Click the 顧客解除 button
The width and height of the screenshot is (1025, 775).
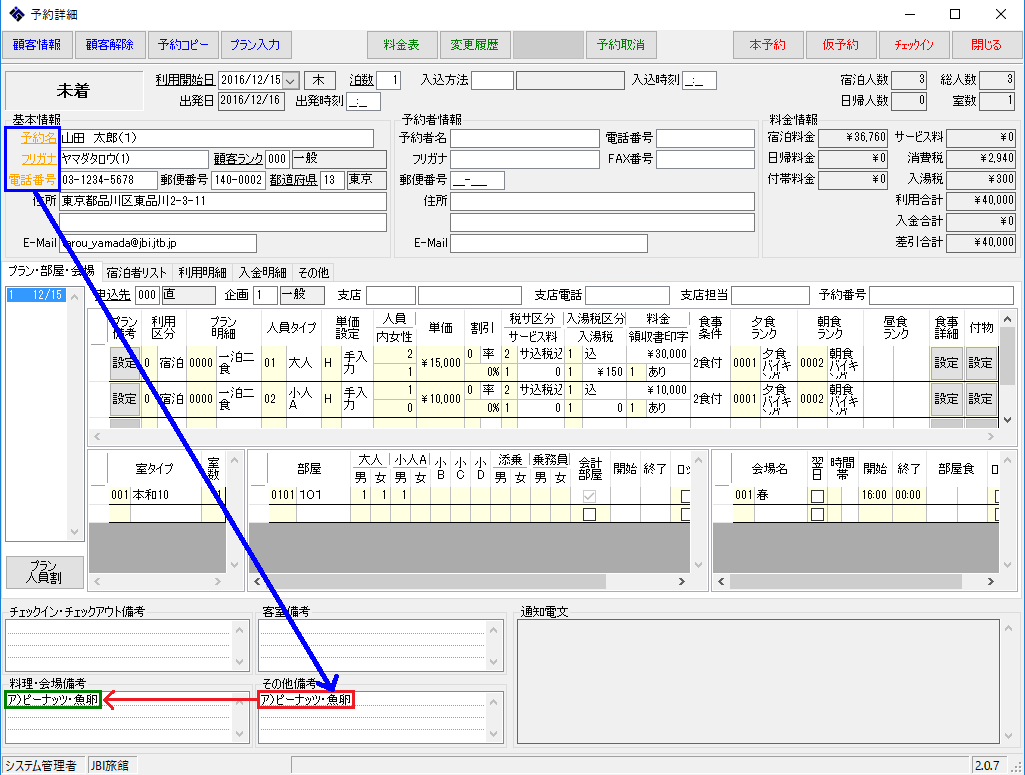point(109,45)
